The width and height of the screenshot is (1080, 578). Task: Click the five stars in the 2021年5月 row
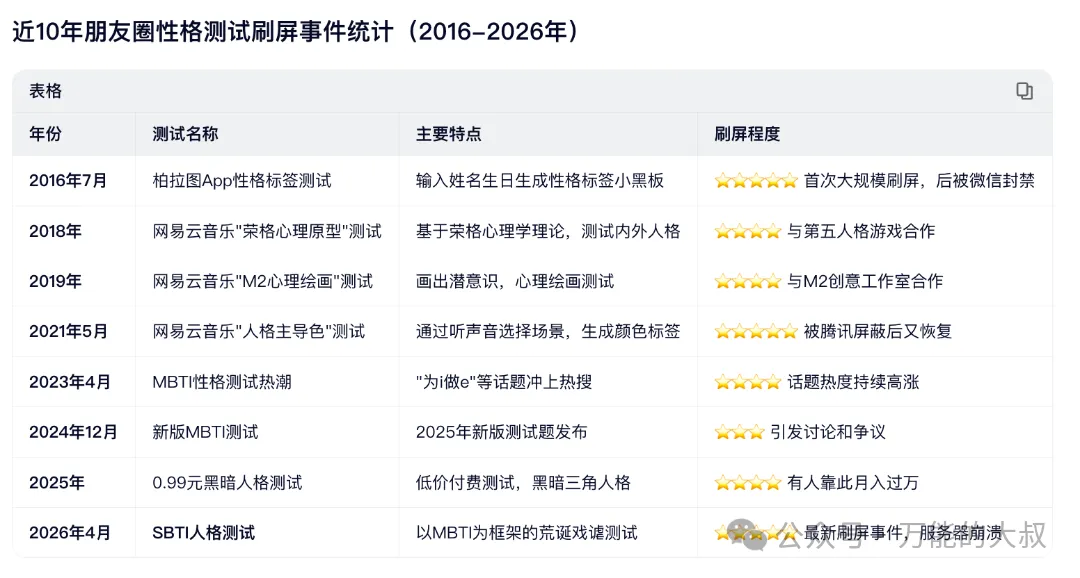756,331
